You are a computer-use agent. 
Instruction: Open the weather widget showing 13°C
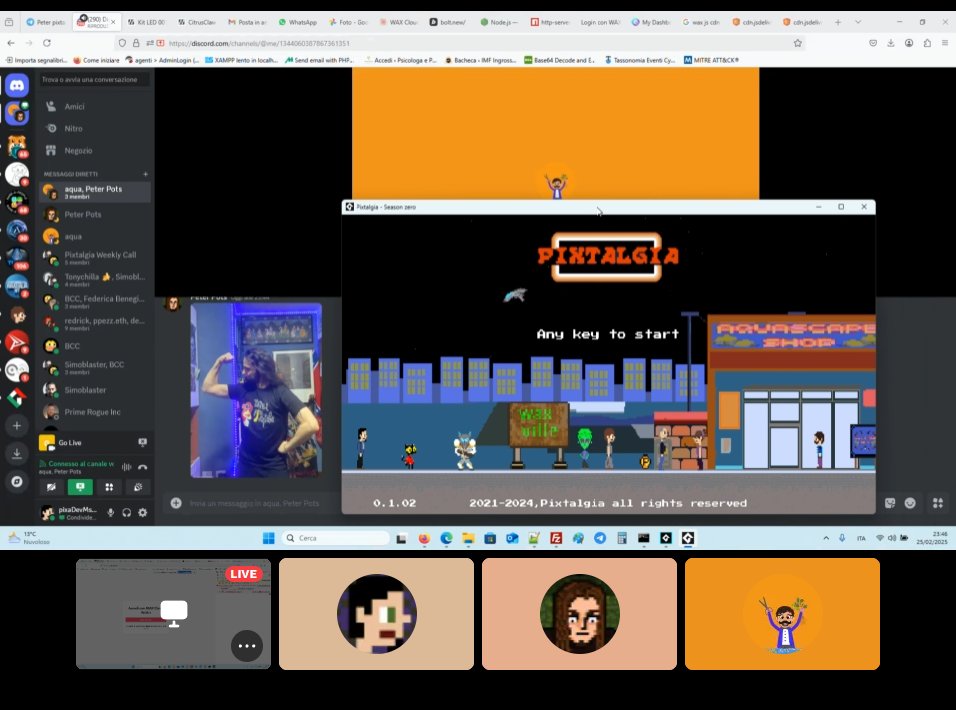pos(28,538)
